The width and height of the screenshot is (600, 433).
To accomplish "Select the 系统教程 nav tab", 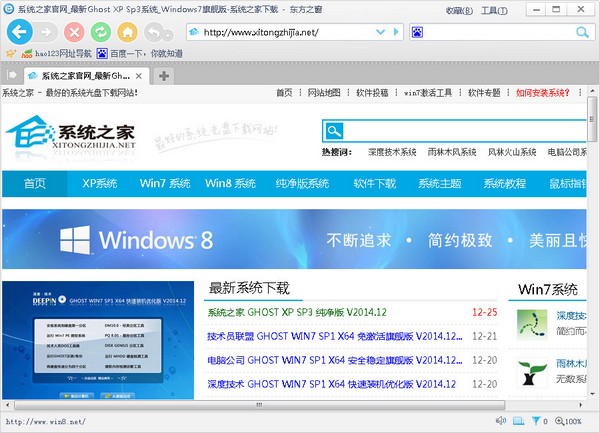I will tap(505, 184).
